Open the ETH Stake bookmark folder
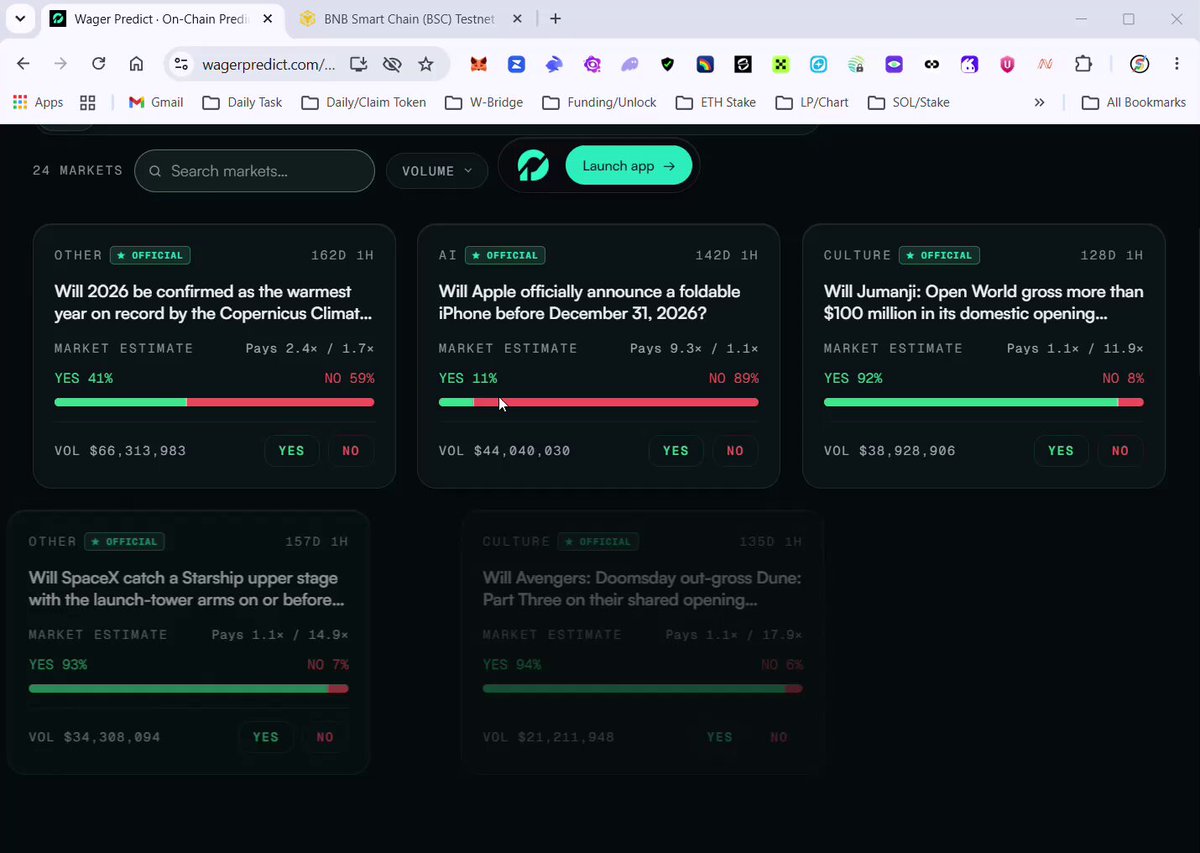Screen dimensions: 1200x853 [x=715, y=102]
